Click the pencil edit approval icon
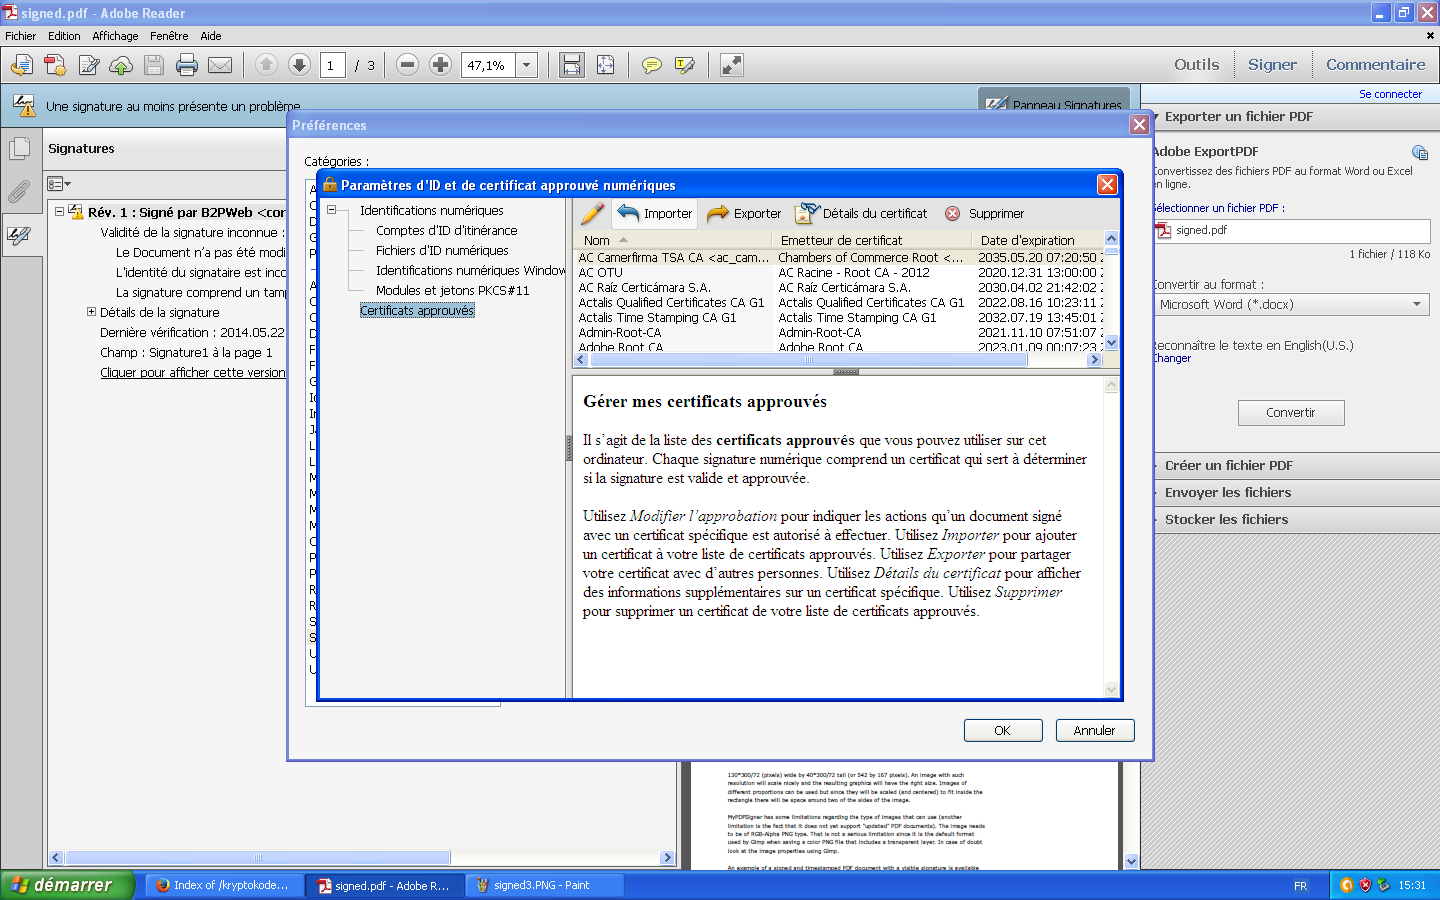Screen dimensions: 1440x900 [x=592, y=213]
